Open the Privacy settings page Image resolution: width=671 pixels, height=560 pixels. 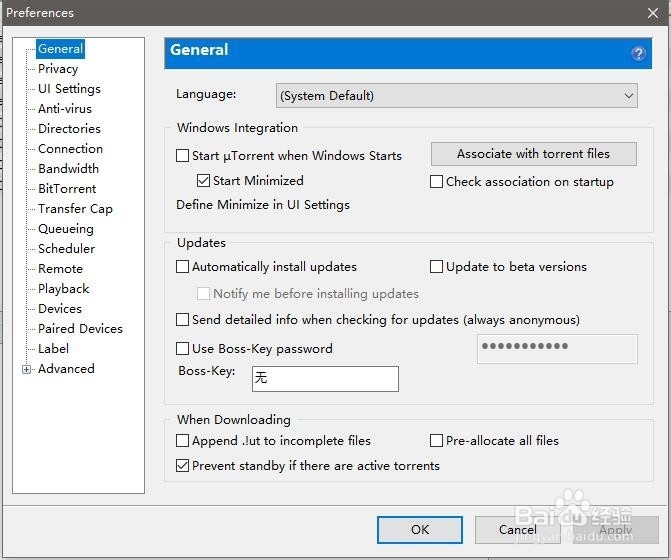pyautogui.click(x=58, y=69)
